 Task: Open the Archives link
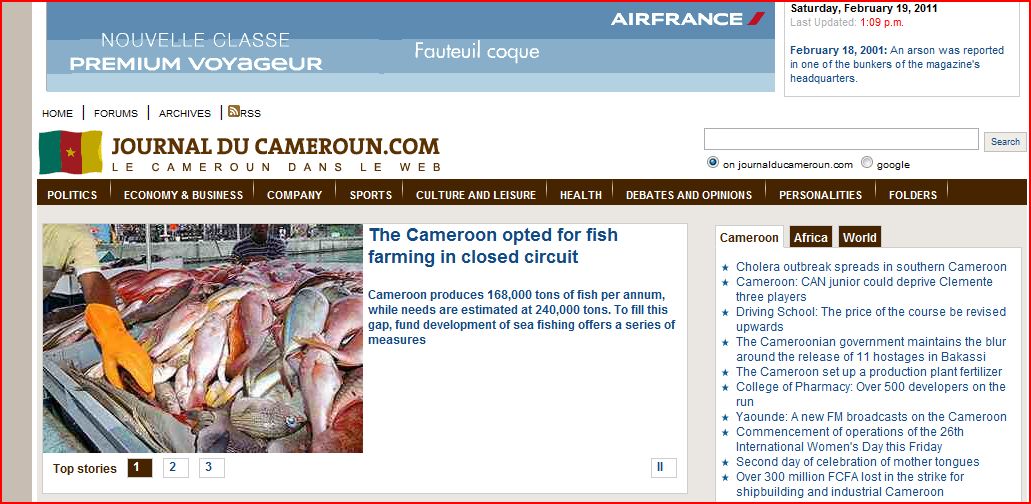click(185, 113)
